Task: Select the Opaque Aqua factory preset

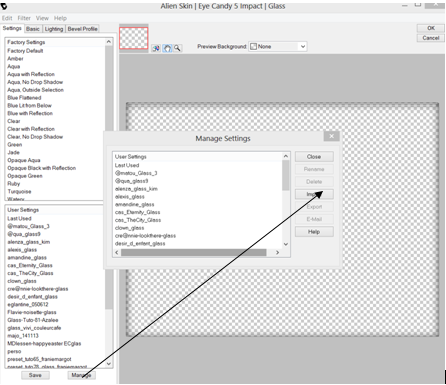Action: (x=24, y=160)
